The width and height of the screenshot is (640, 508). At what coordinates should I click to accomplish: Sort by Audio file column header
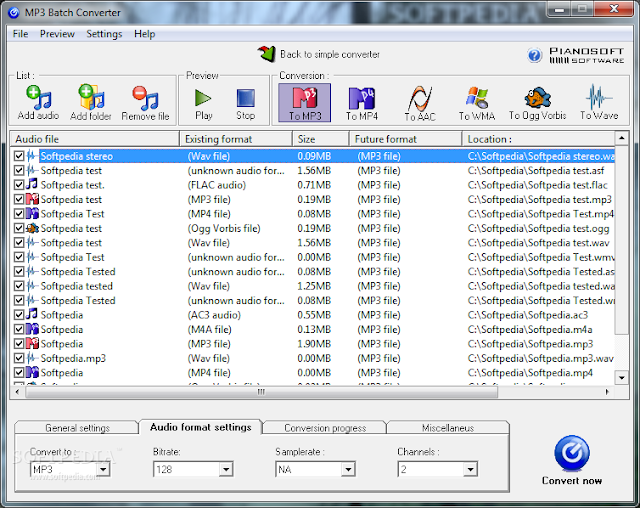coord(95,139)
